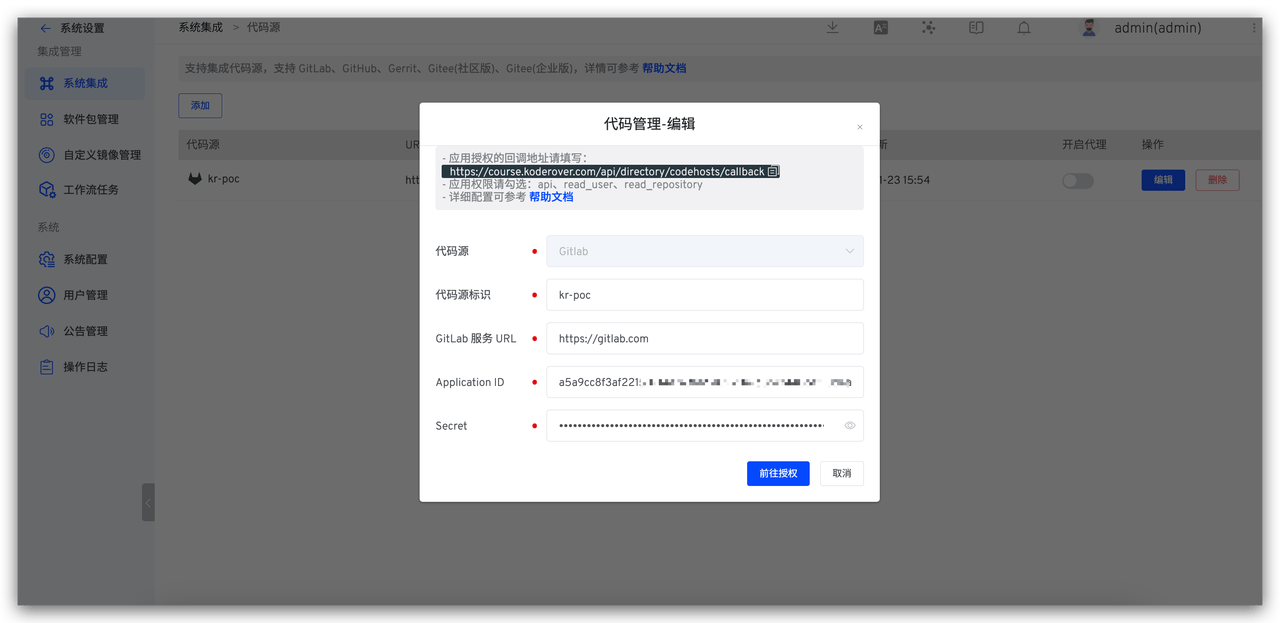Screen dimensions: 1280x623
Task: Click the 前往授权 button
Action: point(778,473)
